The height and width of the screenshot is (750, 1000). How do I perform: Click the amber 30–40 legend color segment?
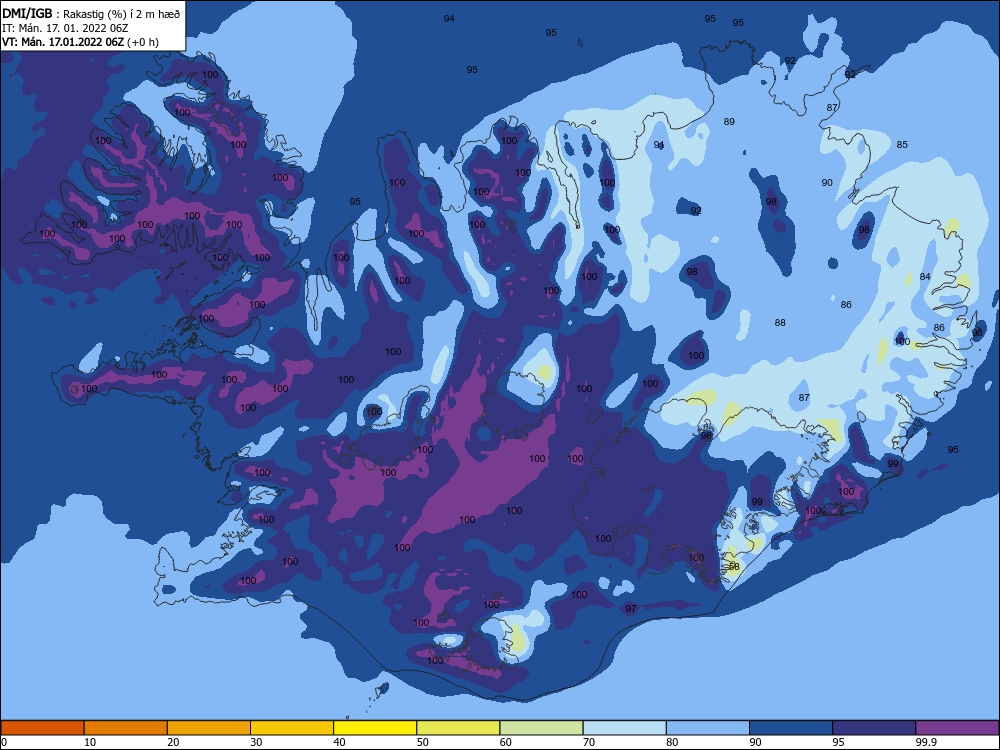coord(292,728)
